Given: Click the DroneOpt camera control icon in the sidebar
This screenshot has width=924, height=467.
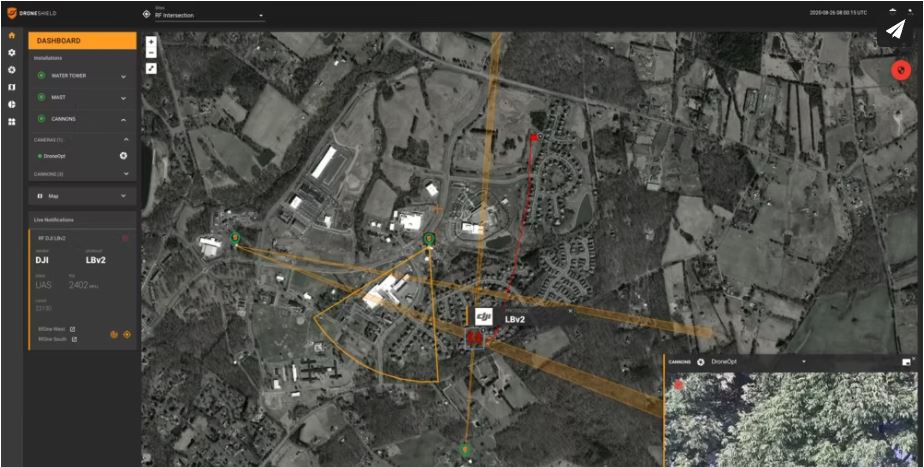Looking at the screenshot, I should pyautogui.click(x=123, y=156).
